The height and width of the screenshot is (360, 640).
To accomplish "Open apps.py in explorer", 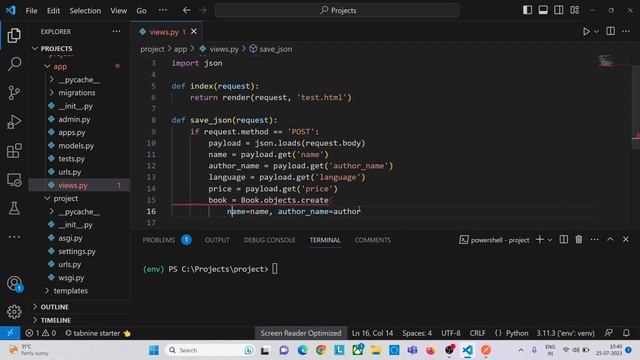I will click(80, 132).
